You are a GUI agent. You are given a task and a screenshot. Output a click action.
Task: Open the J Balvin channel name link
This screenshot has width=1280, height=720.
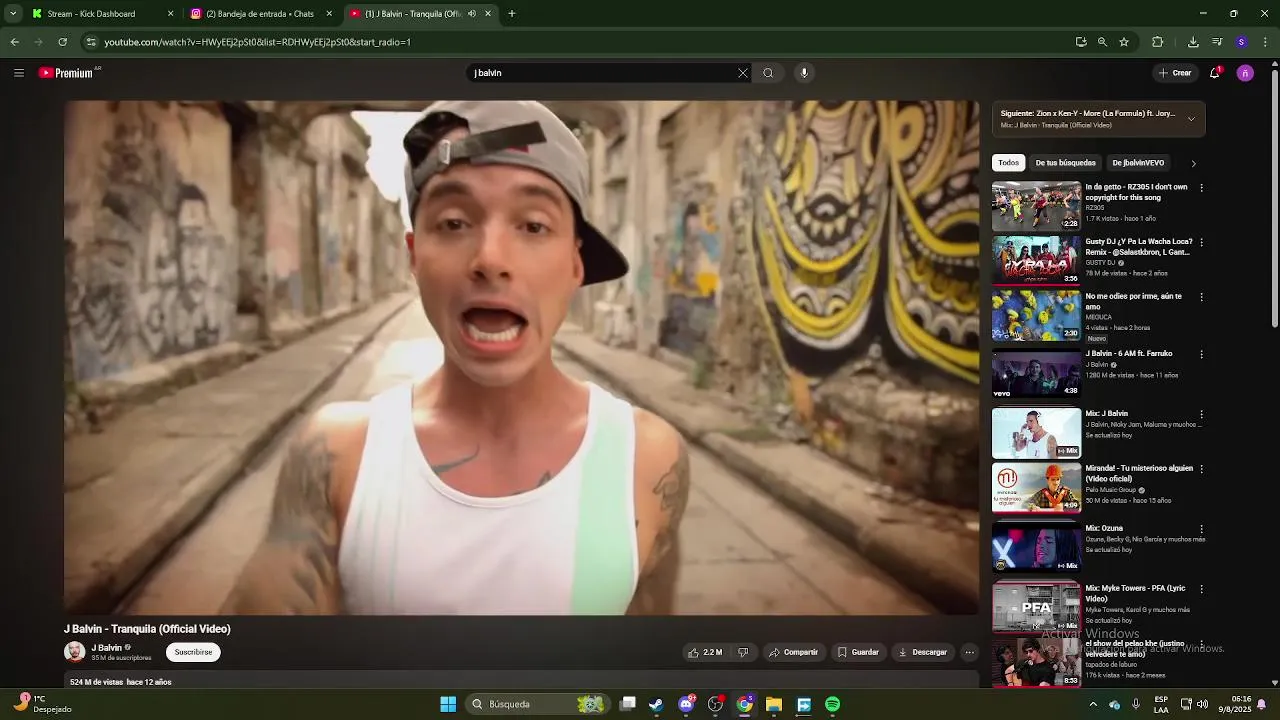(107, 647)
